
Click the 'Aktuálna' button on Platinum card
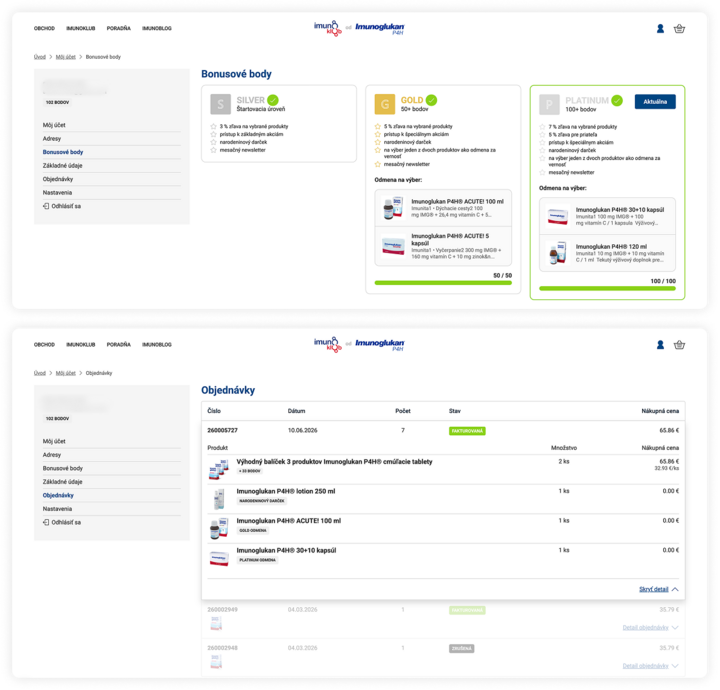point(655,102)
